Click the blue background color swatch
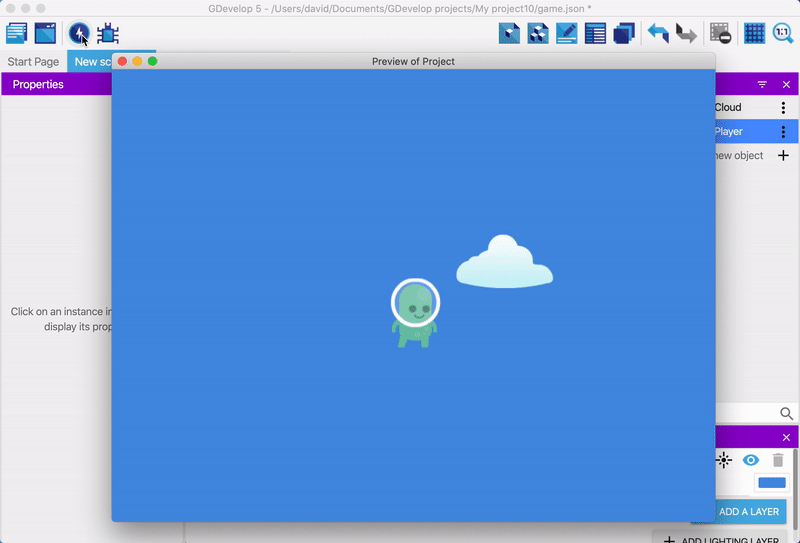Viewport: 800px width, 543px height. coord(771,483)
